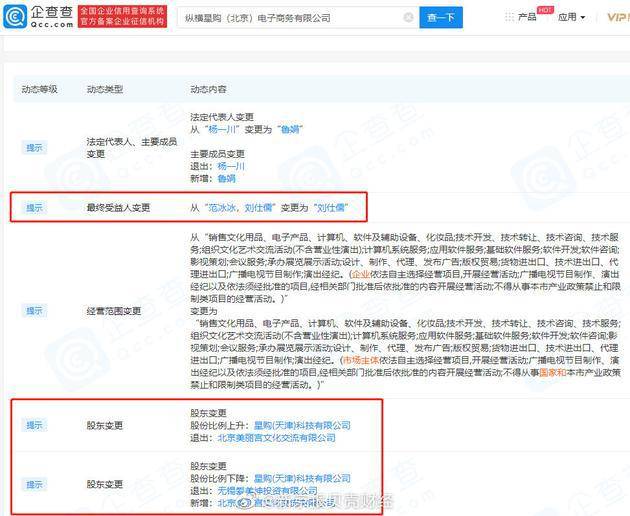Screen dimensions: 630x516
Task: Click 提示 tag on first 股东变更 row
Action: click(x=34, y=425)
